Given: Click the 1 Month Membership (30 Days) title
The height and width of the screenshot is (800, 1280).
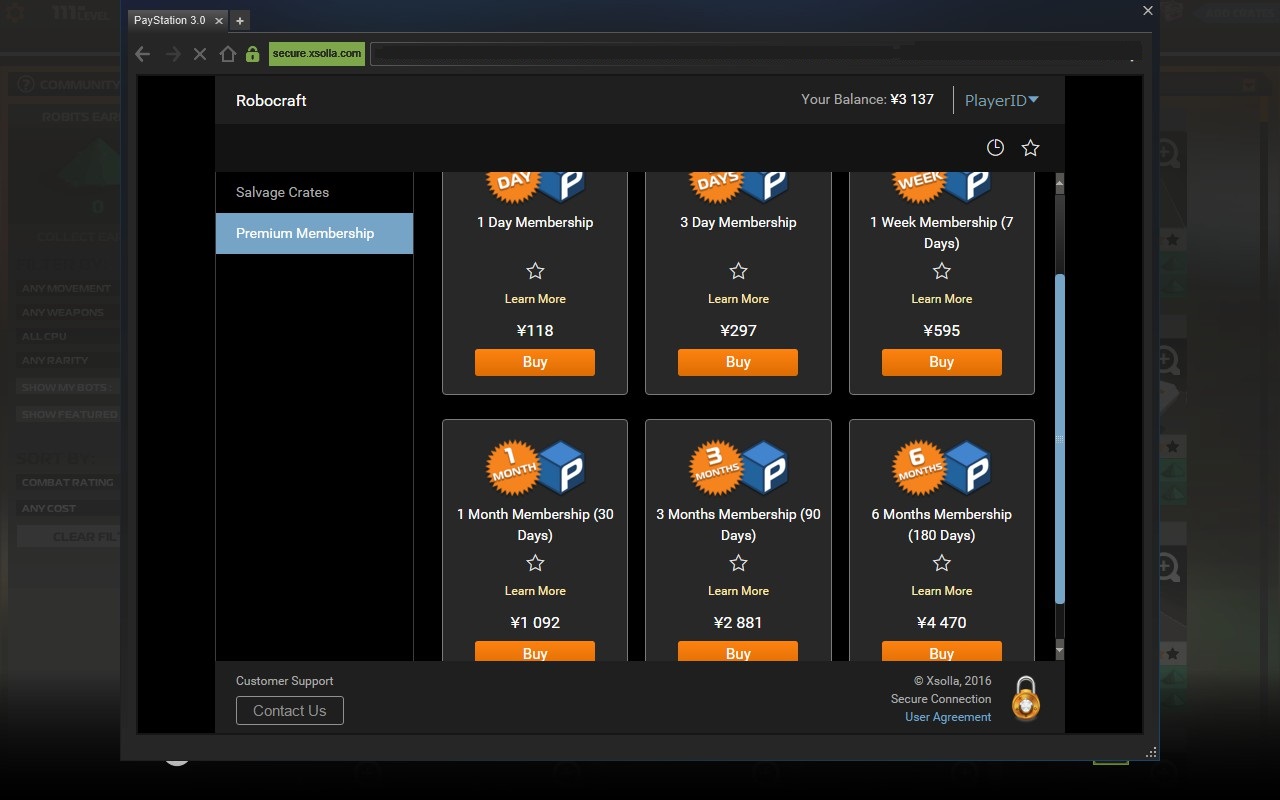Looking at the screenshot, I should click(535, 524).
